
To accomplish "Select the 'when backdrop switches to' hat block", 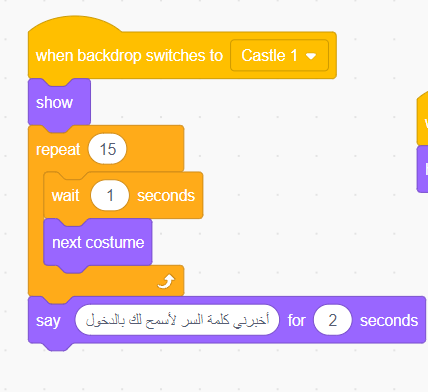I will point(129,55).
